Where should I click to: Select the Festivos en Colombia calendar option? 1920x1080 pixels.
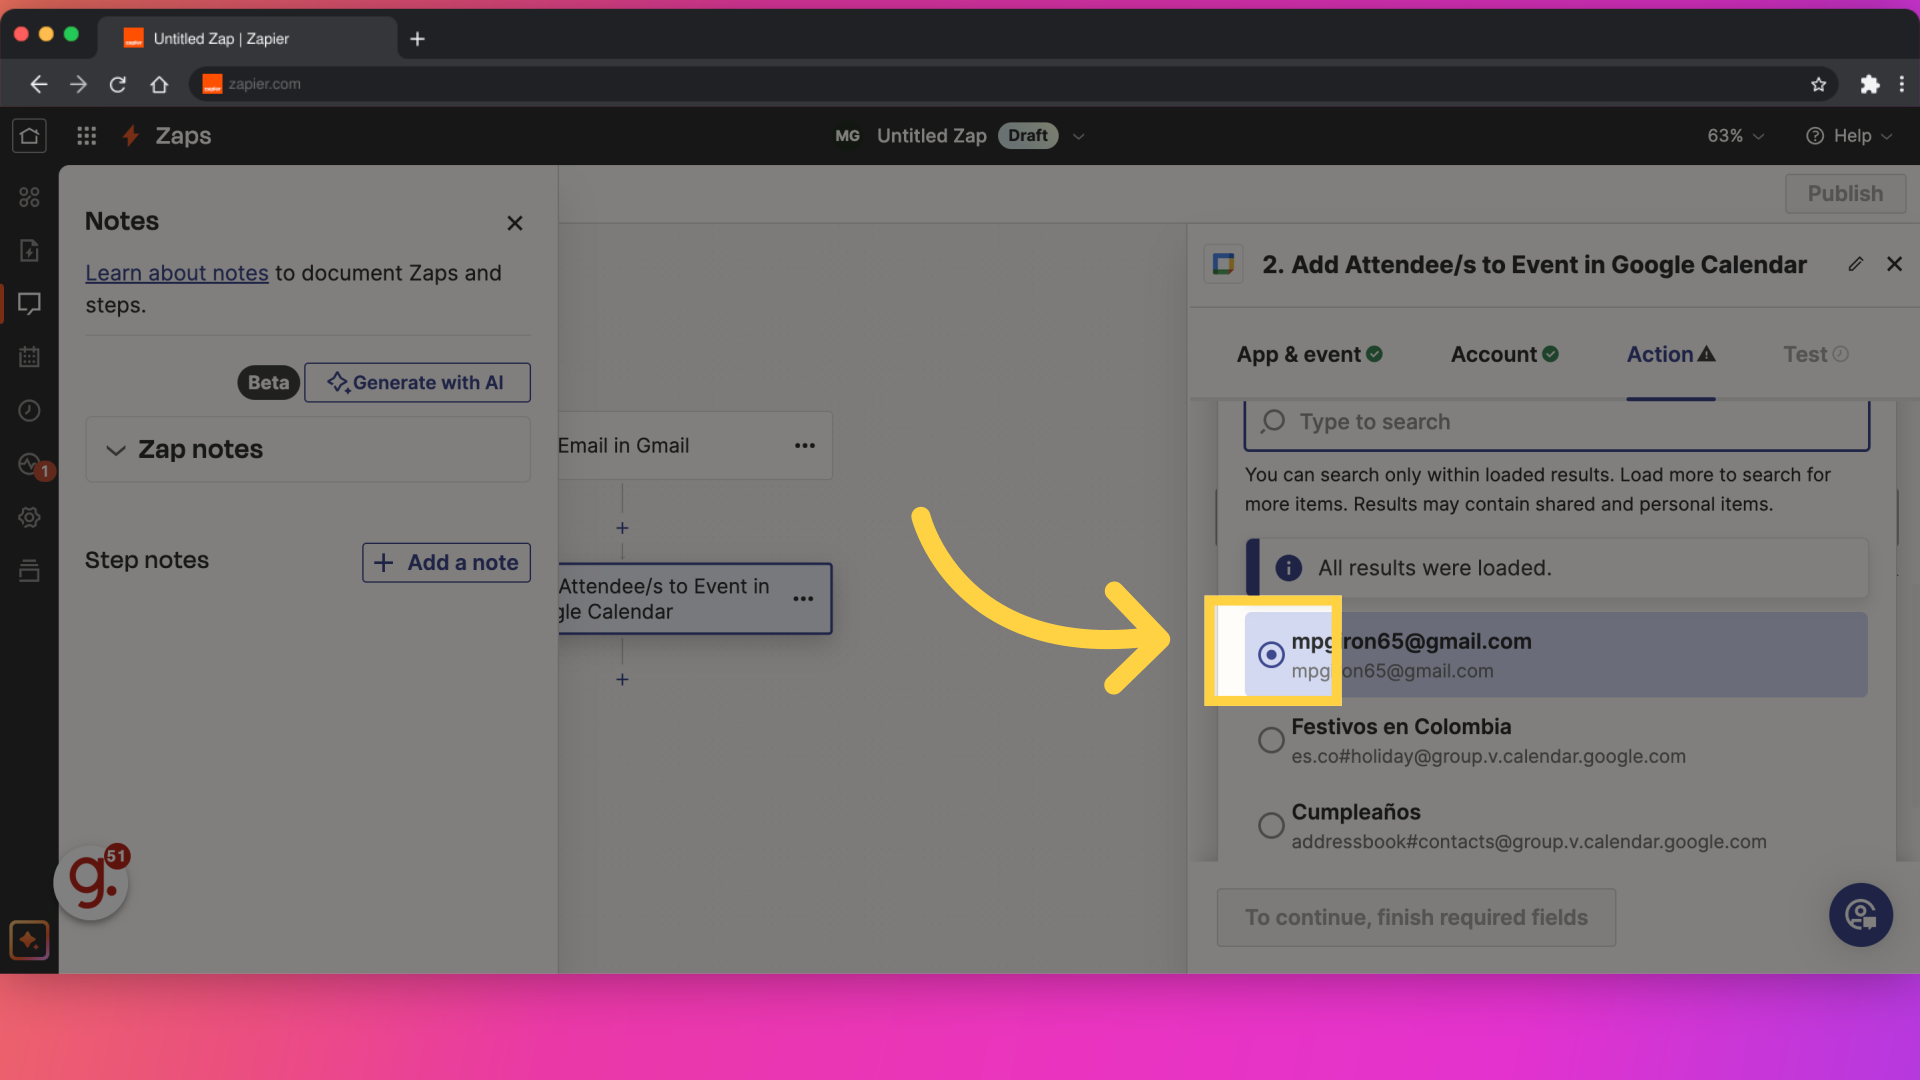[1556, 740]
